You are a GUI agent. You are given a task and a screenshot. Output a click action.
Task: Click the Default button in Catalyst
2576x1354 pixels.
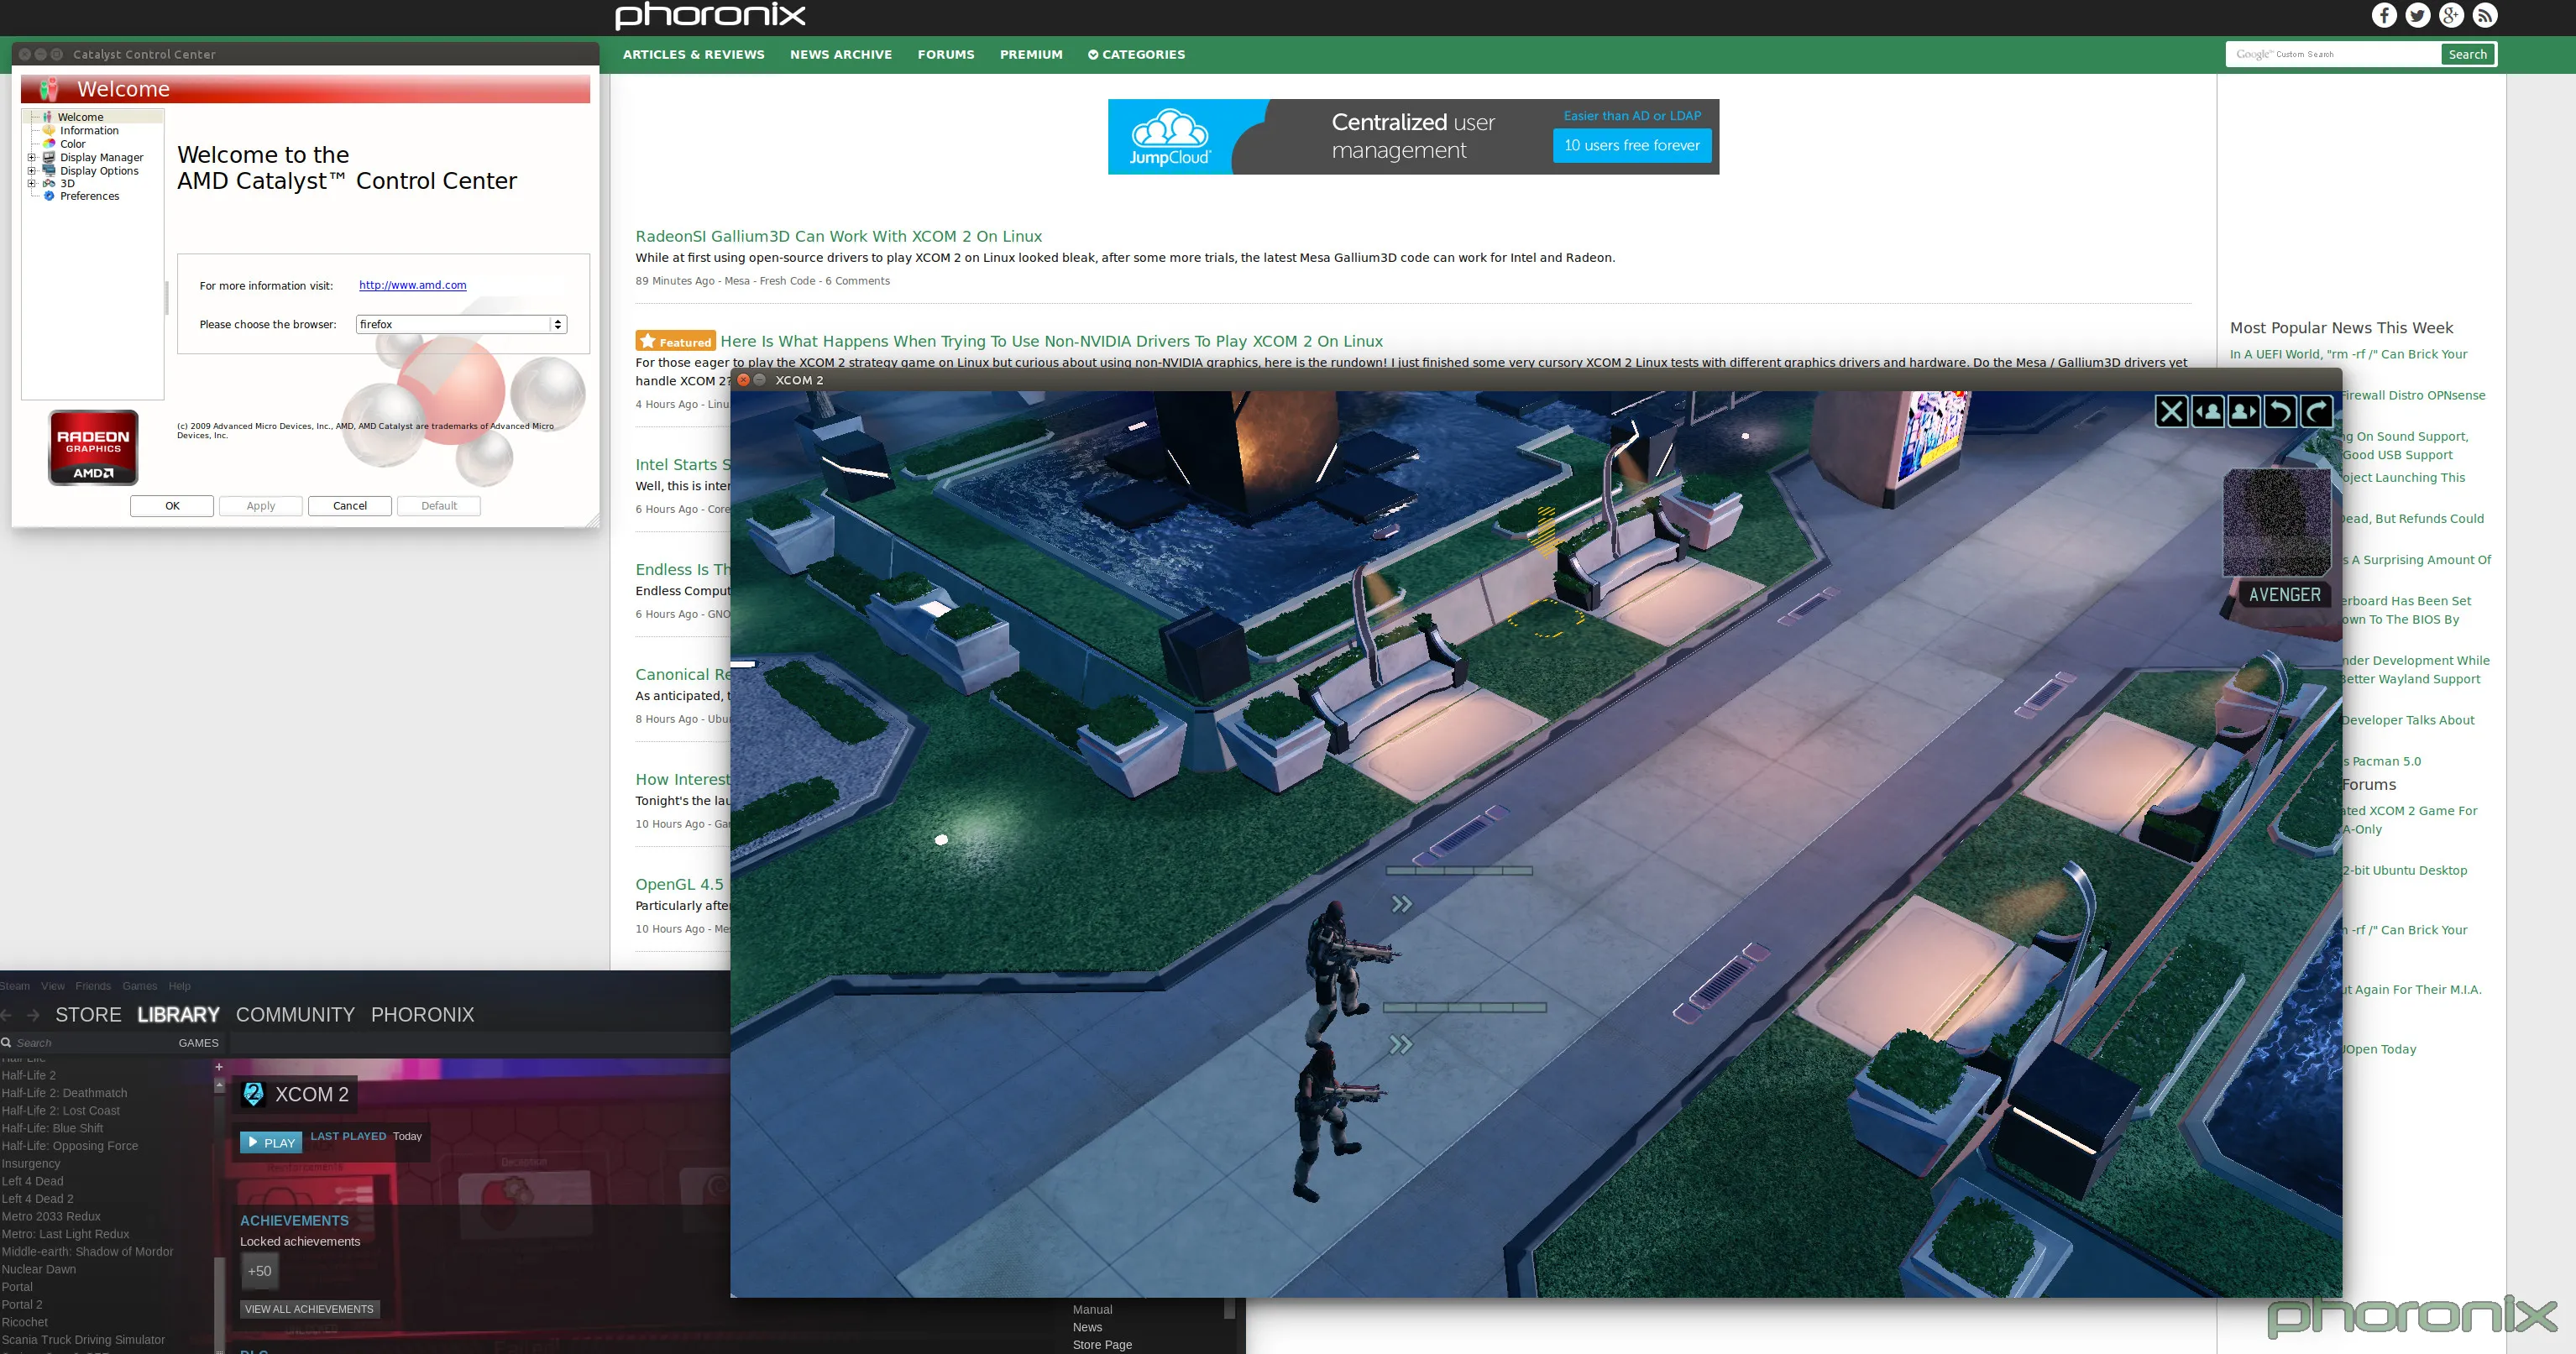439,506
